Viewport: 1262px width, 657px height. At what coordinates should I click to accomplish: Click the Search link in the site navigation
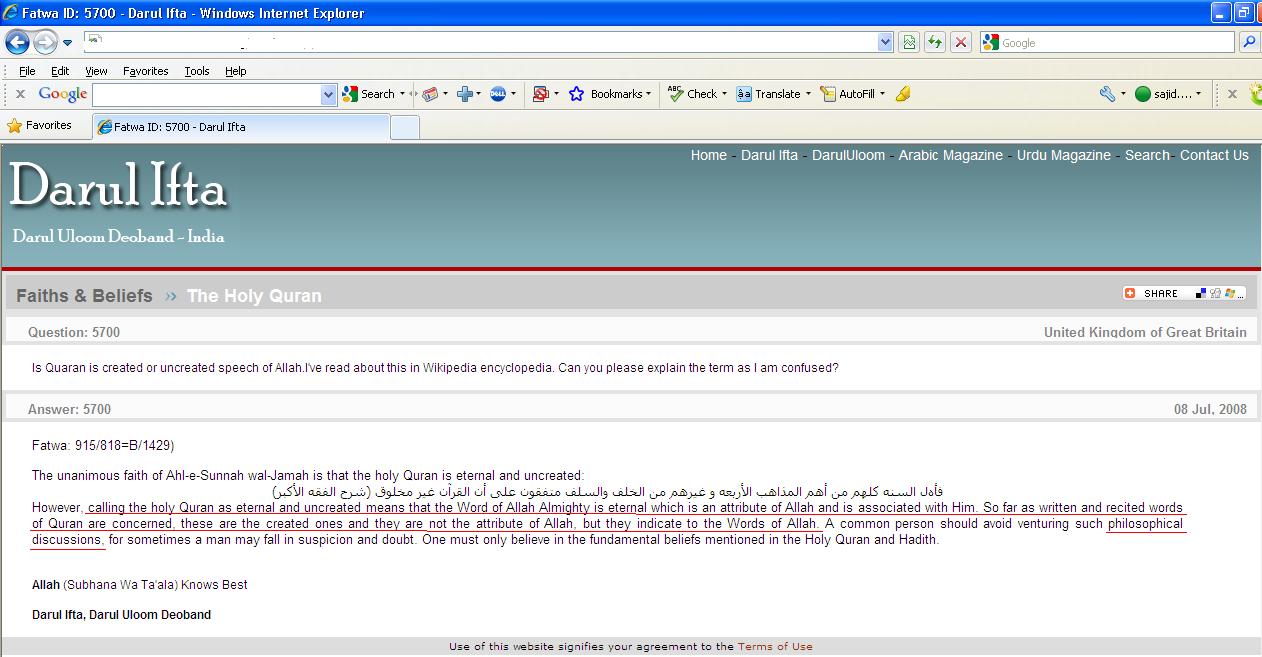click(x=1147, y=155)
